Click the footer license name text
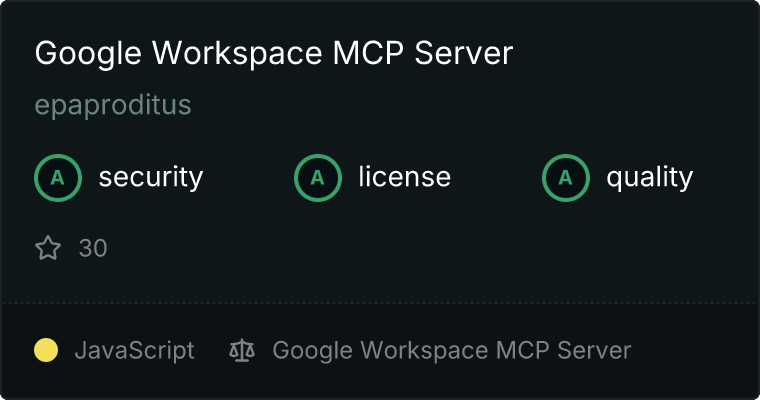760x400 pixels. (451, 350)
